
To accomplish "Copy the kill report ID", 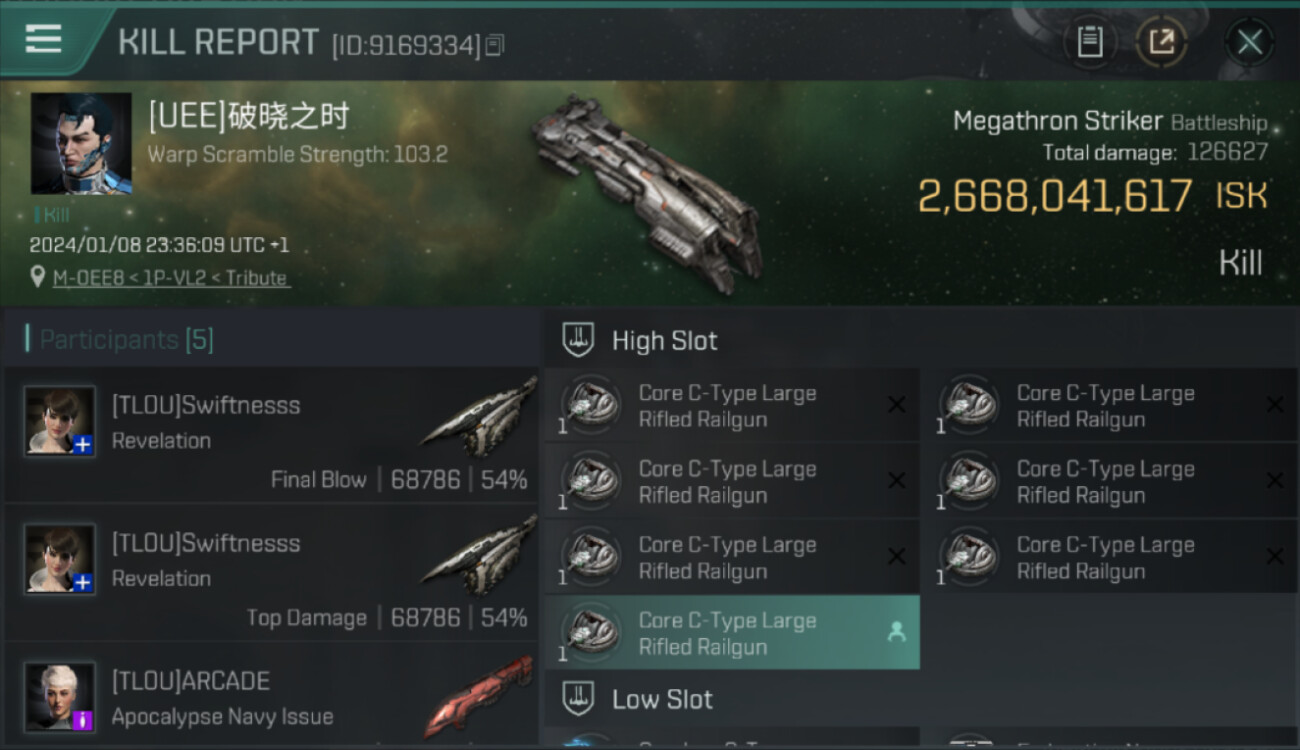I will pyautogui.click(x=495, y=45).
